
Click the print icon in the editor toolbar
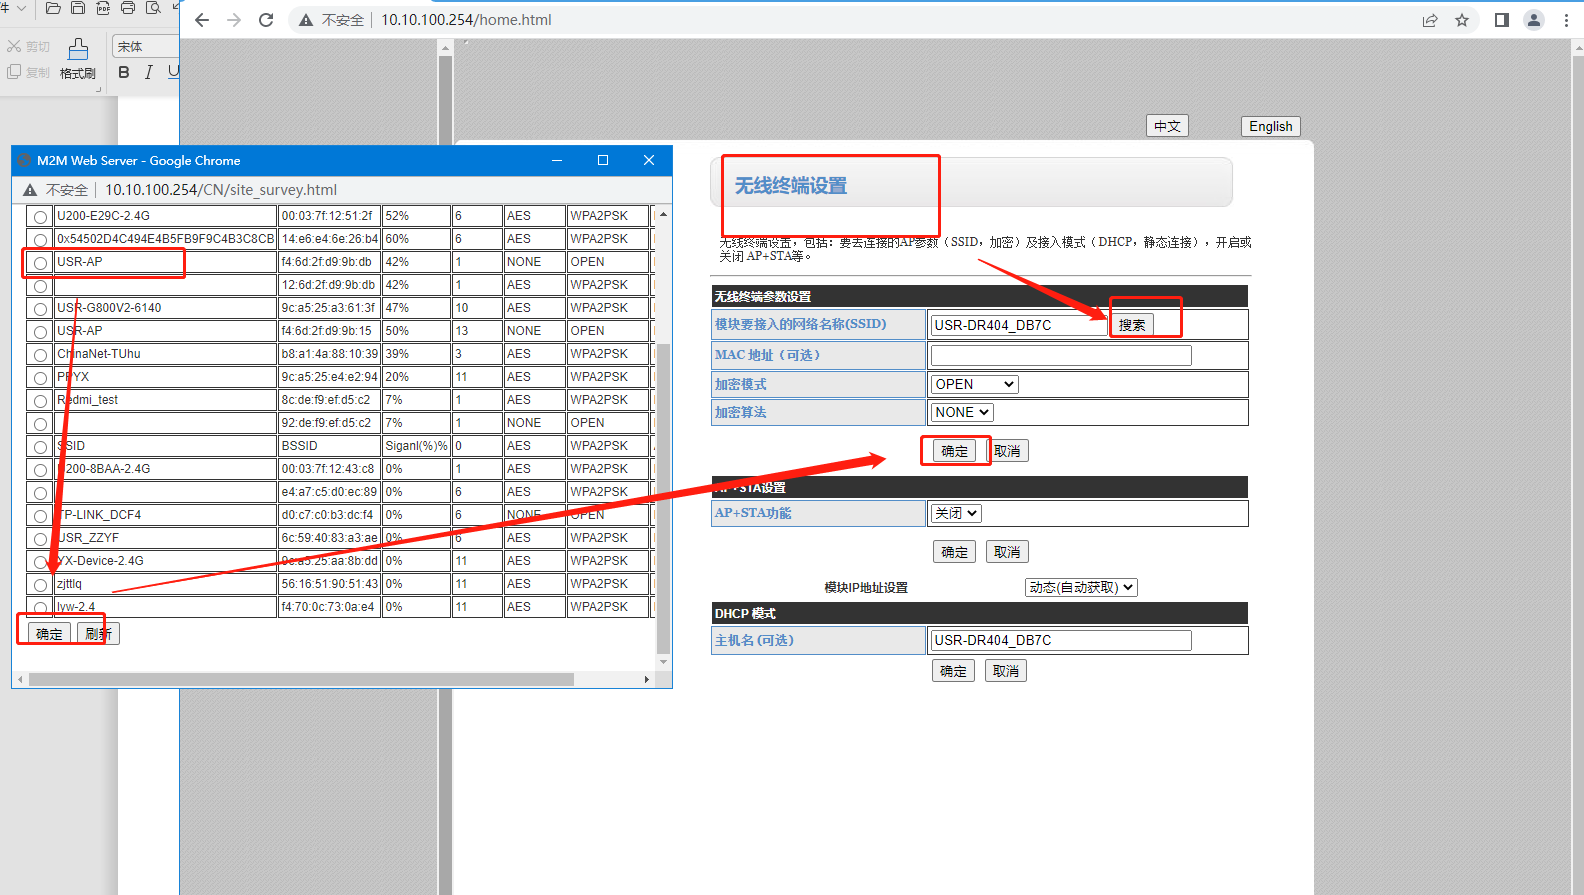point(128,9)
